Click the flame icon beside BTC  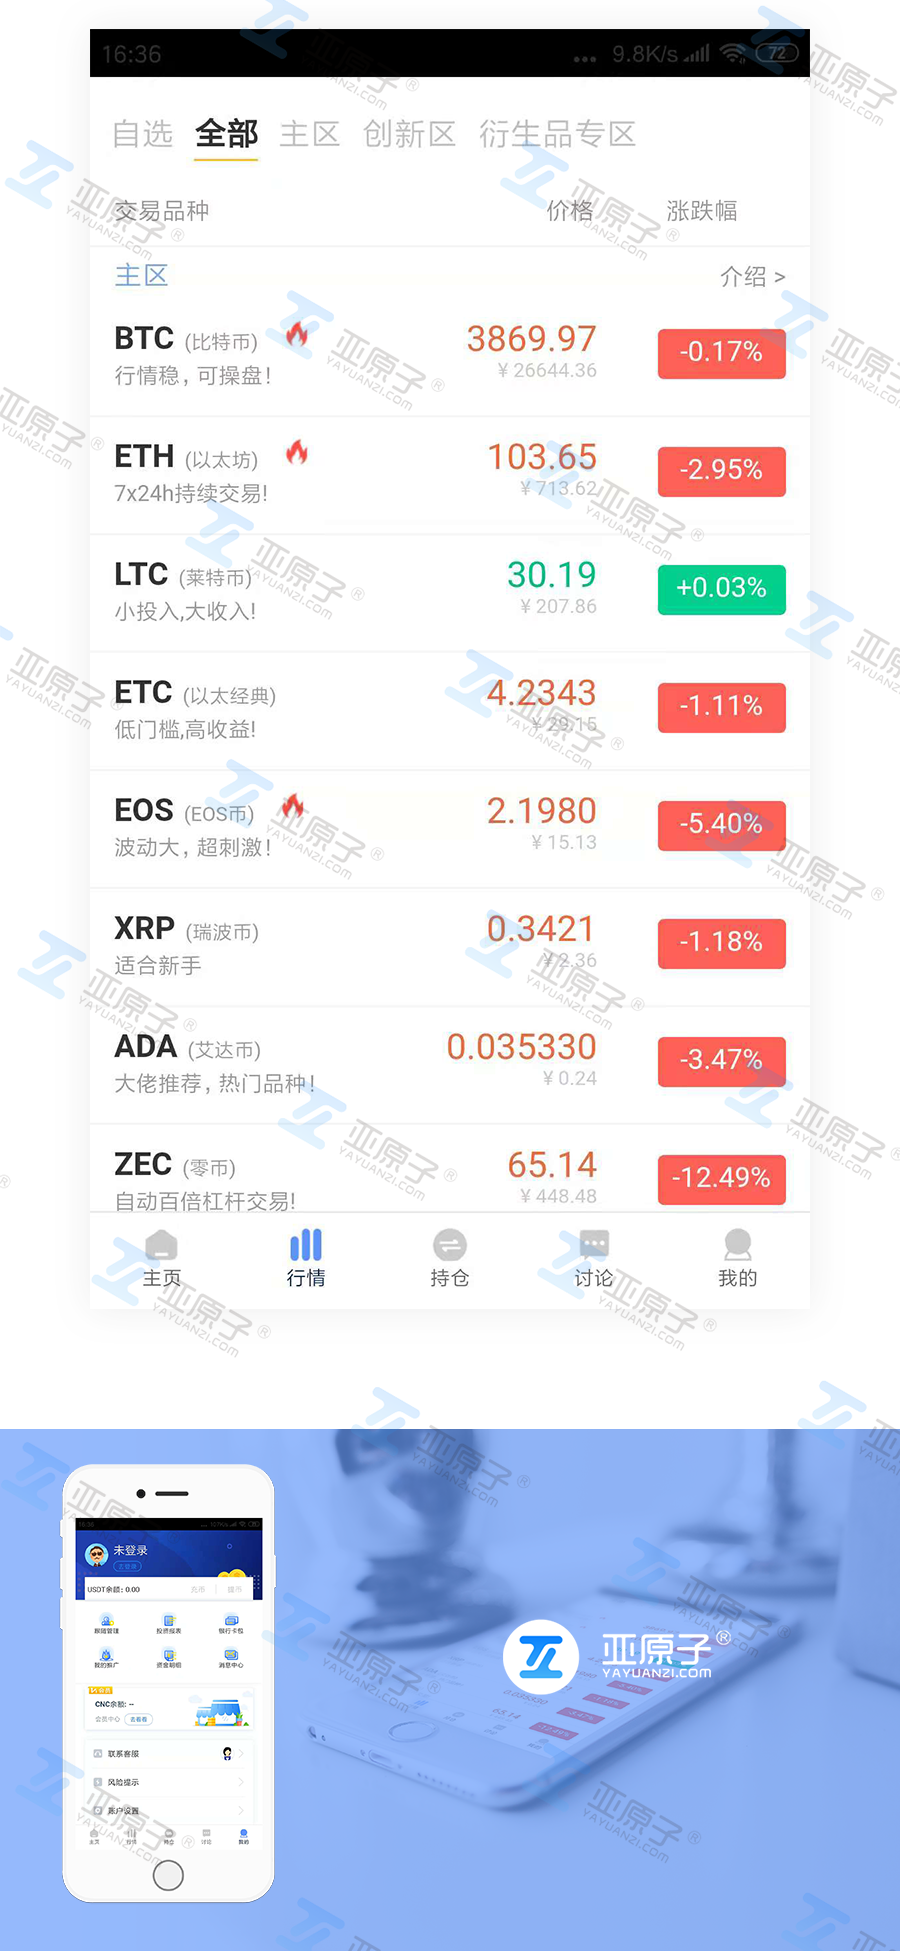click(x=297, y=334)
